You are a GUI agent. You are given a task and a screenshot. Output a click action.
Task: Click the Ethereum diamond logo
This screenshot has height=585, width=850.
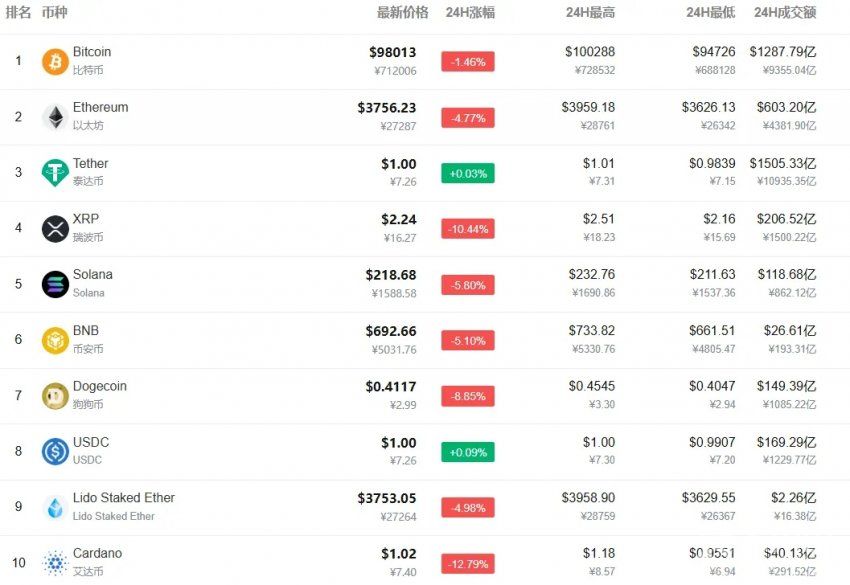point(55,117)
